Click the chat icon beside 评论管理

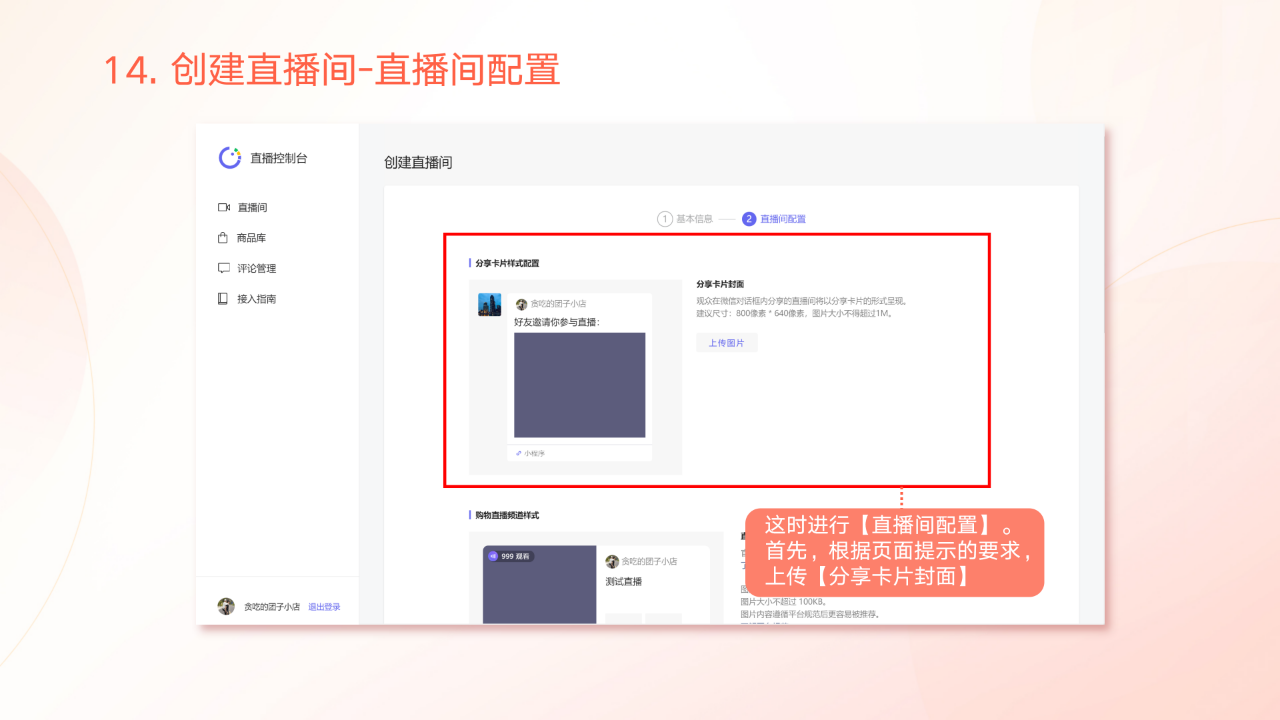224,268
